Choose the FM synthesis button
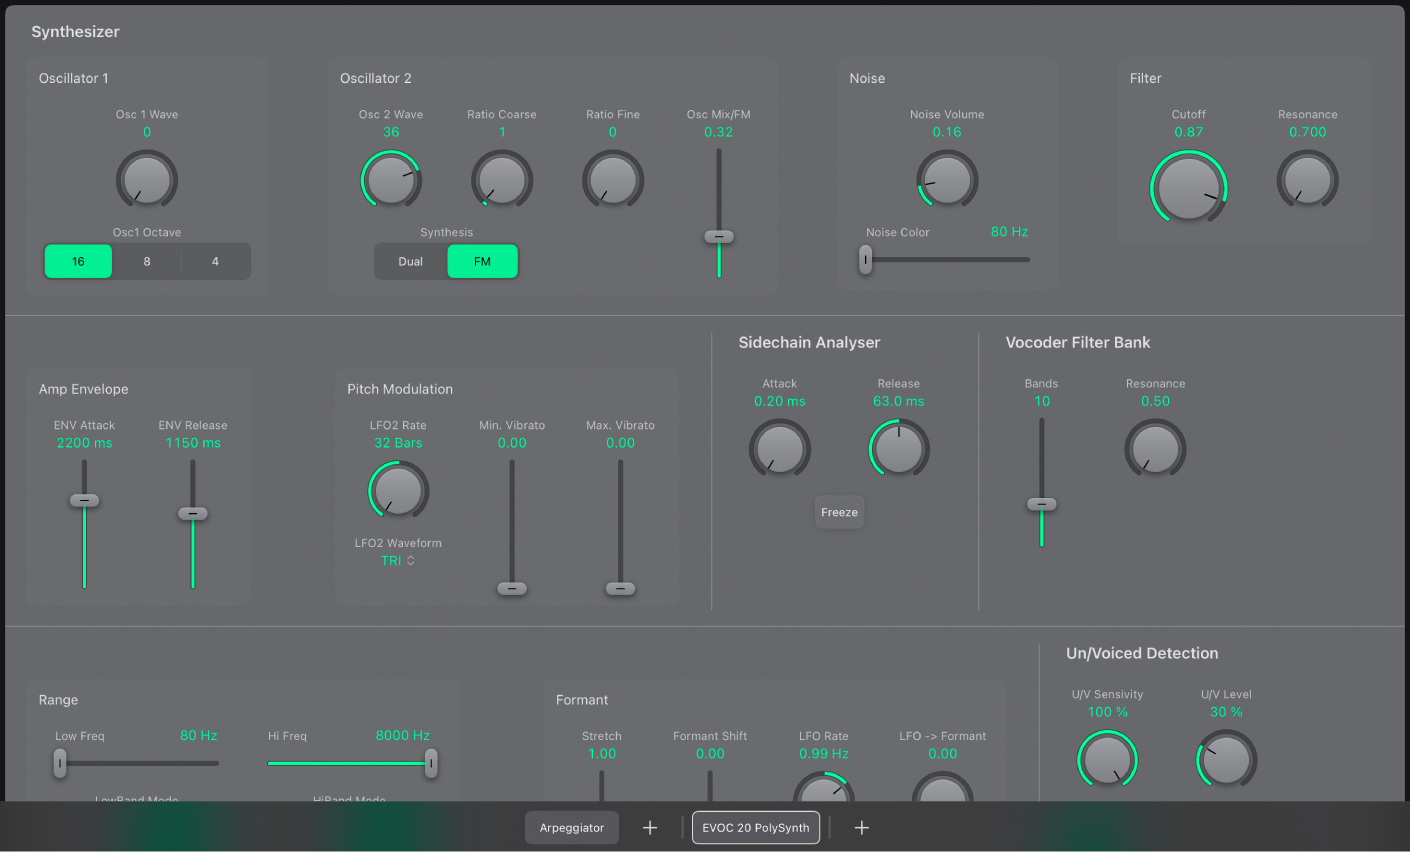Viewport: 1410px width, 854px height. click(x=482, y=262)
